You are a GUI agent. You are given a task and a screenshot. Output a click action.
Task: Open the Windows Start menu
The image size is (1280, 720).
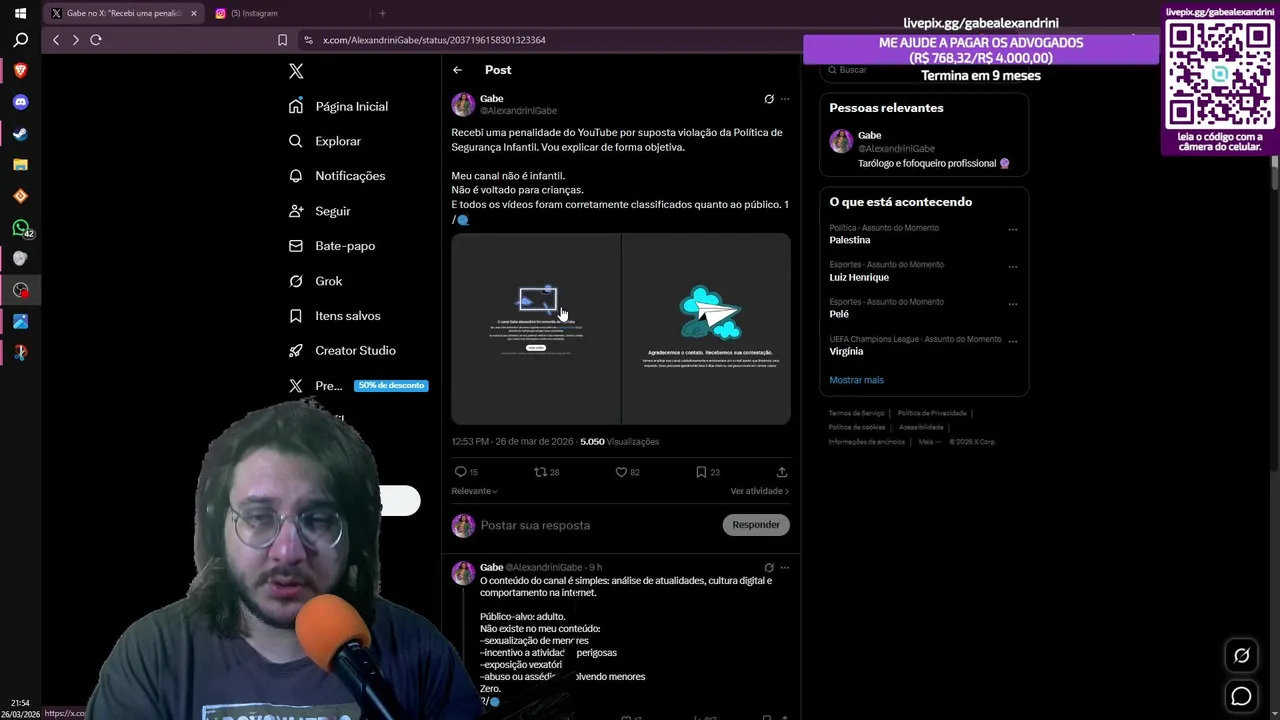point(20,13)
